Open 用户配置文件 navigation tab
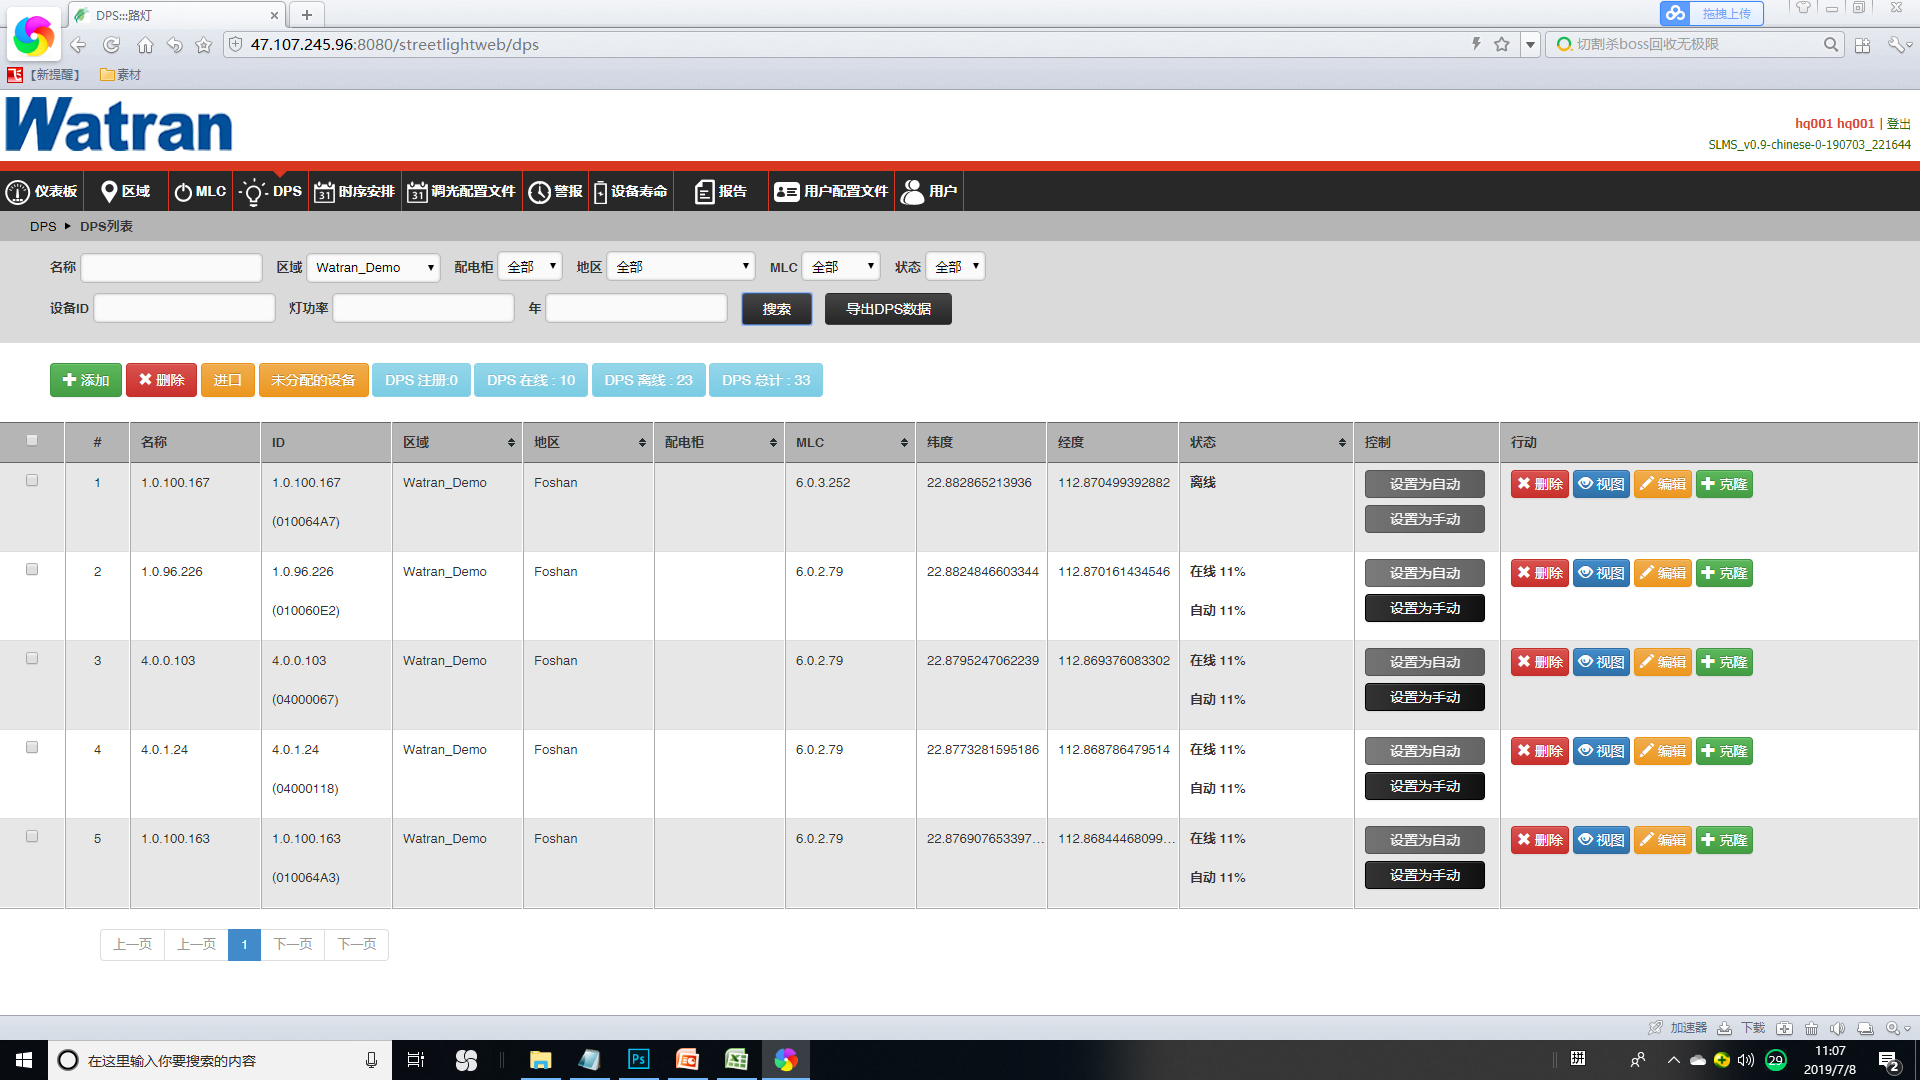 pos(831,192)
